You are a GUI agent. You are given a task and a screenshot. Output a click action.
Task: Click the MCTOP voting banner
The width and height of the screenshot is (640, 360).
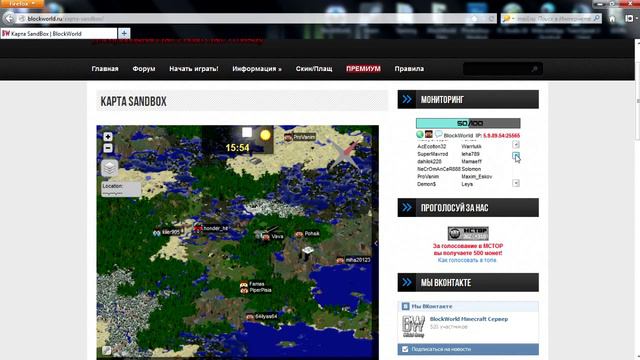[x=468, y=233]
